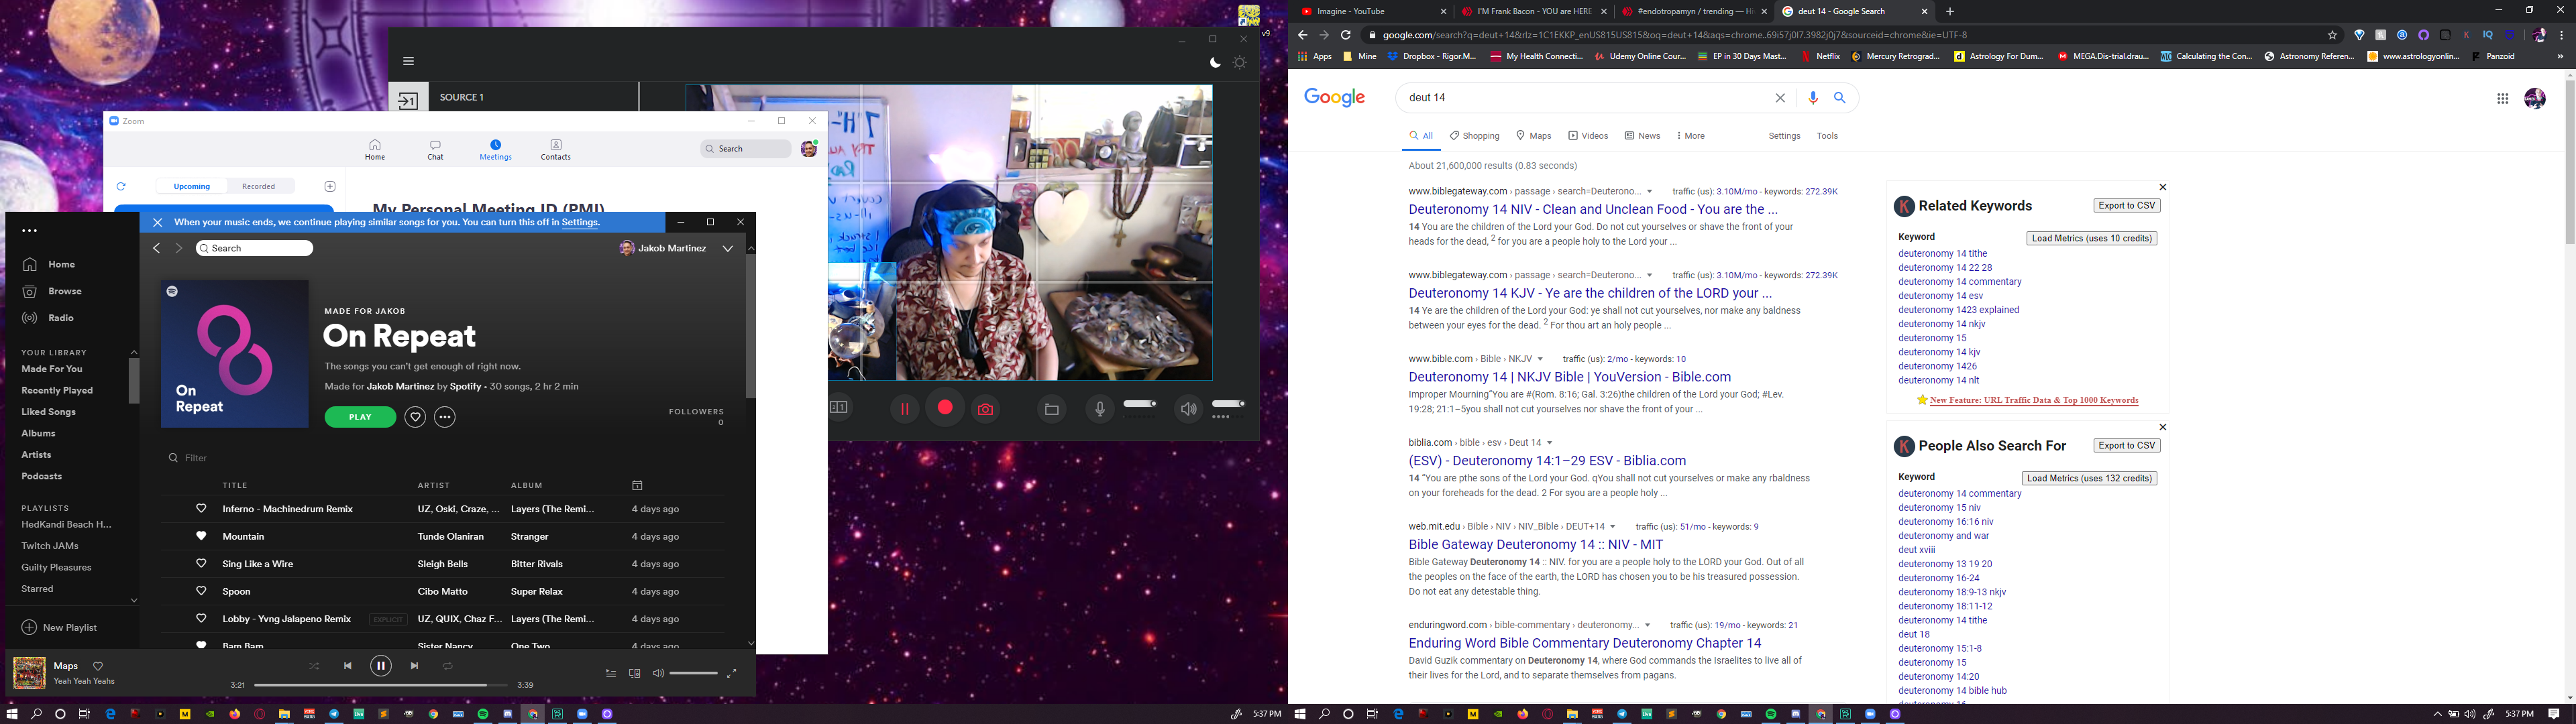Image resolution: width=2576 pixels, height=724 pixels.
Task: Adjust the recorder speaker volume slider
Action: (1228, 404)
